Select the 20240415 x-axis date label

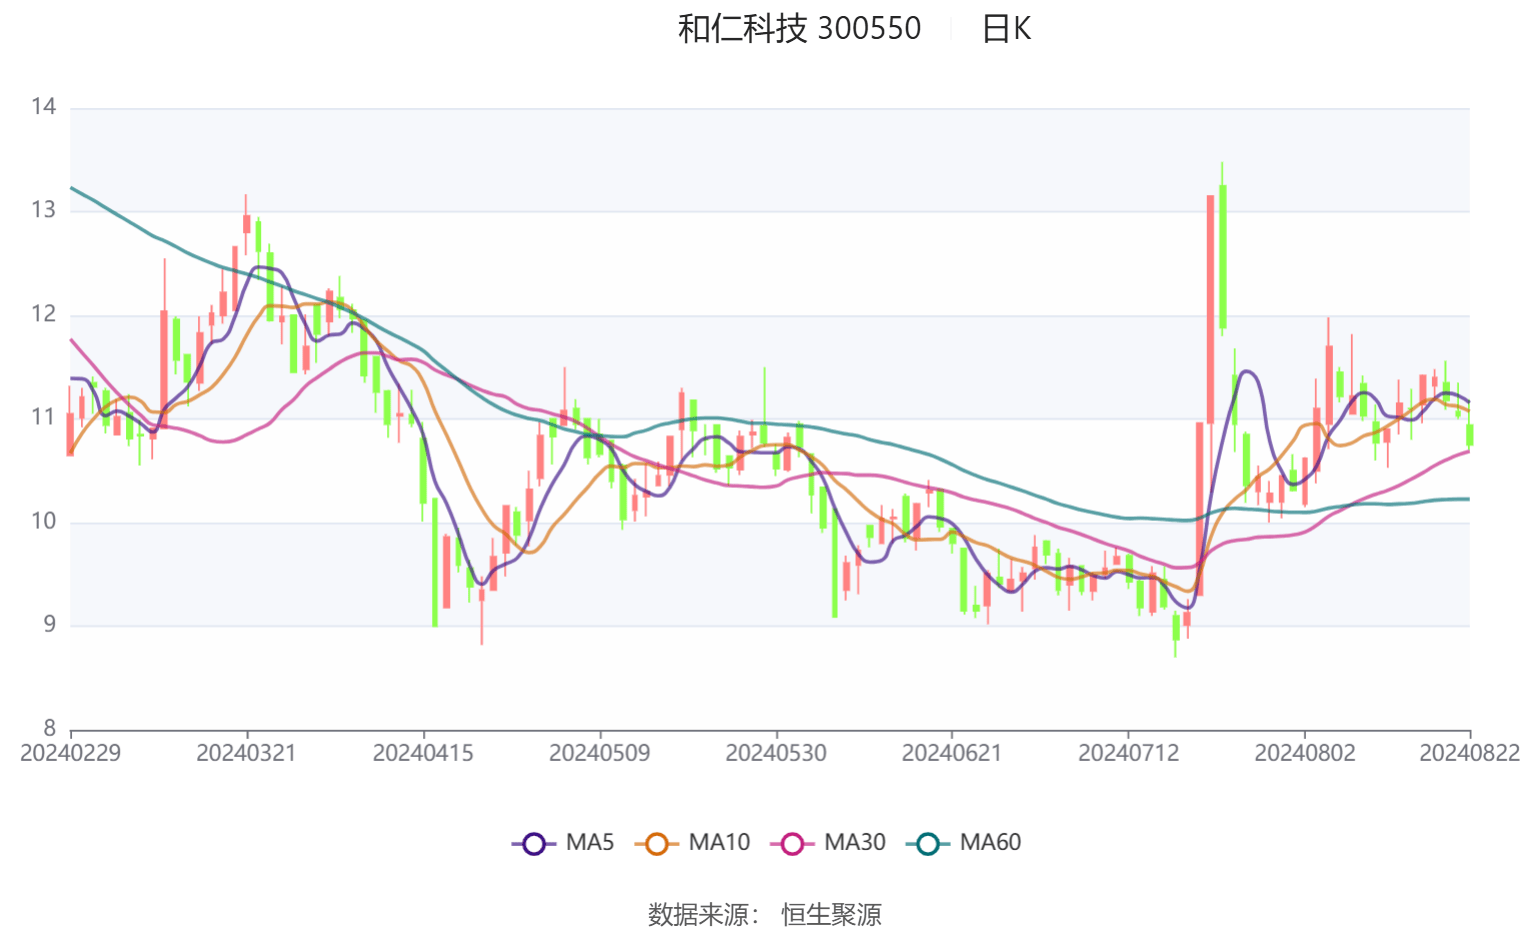pos(423,753)
